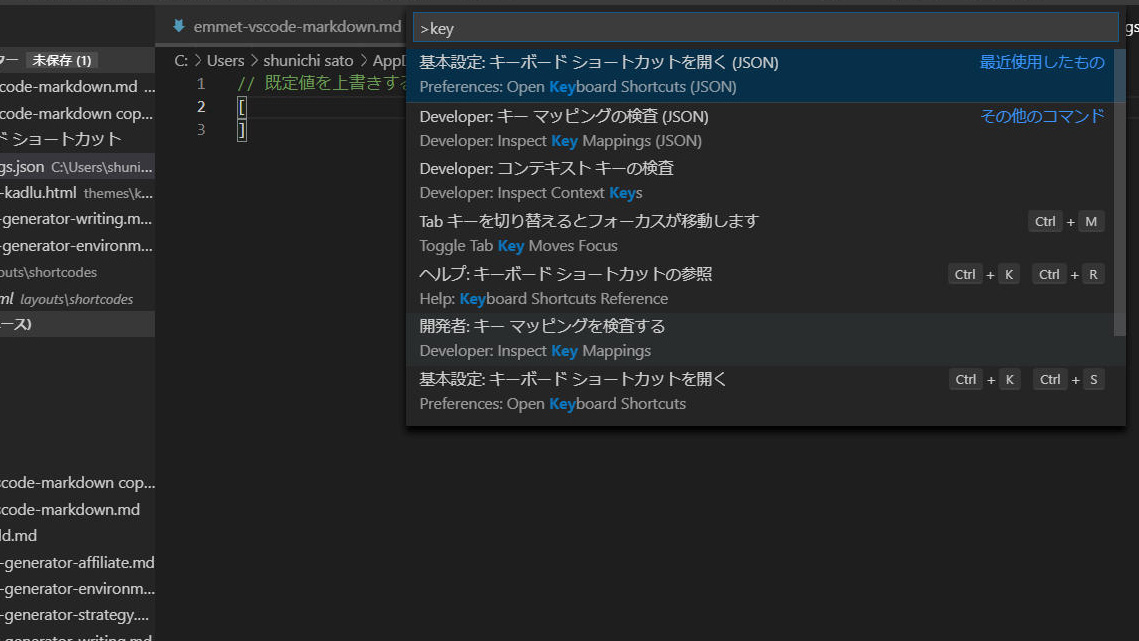The image size is (1139, 641).
Task: Click the '未保存 (1)' unsaved badge
Action: (62, 60)
